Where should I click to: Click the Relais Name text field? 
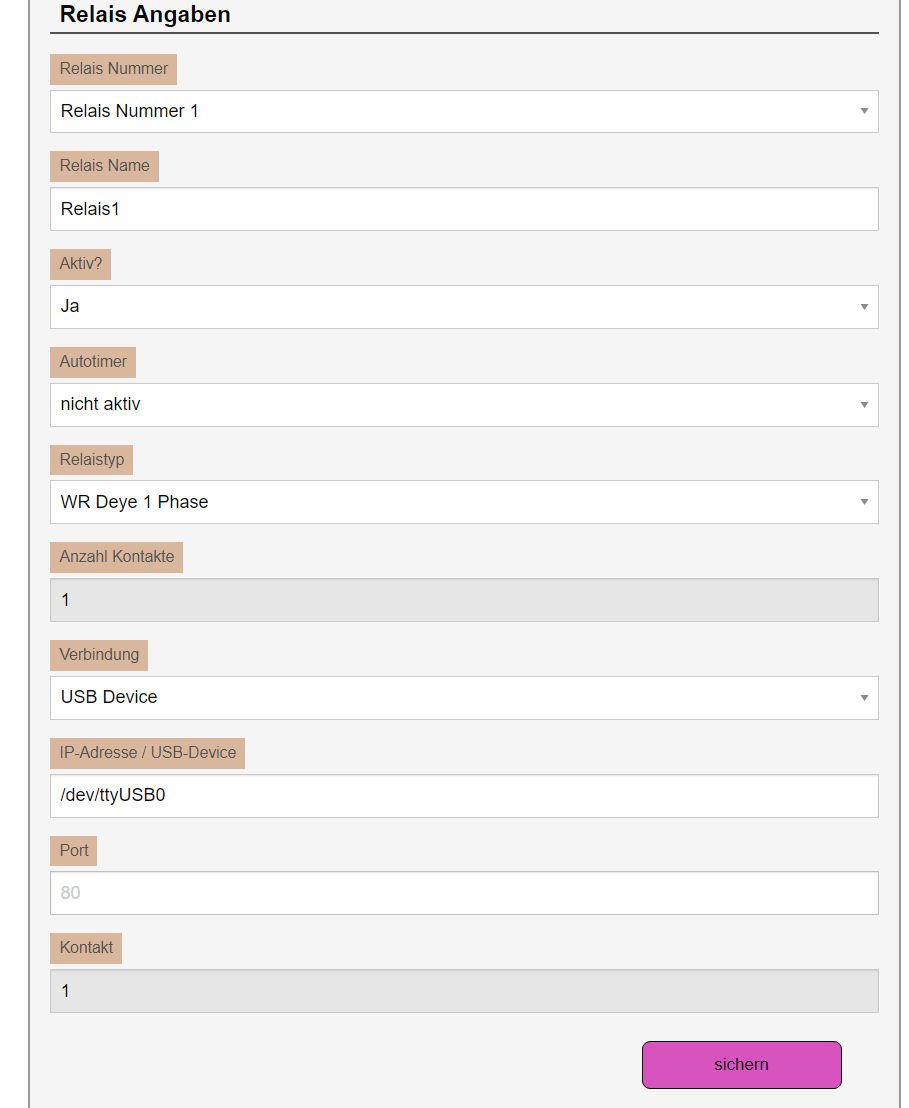pyautogui.click(x=464, y=209)
